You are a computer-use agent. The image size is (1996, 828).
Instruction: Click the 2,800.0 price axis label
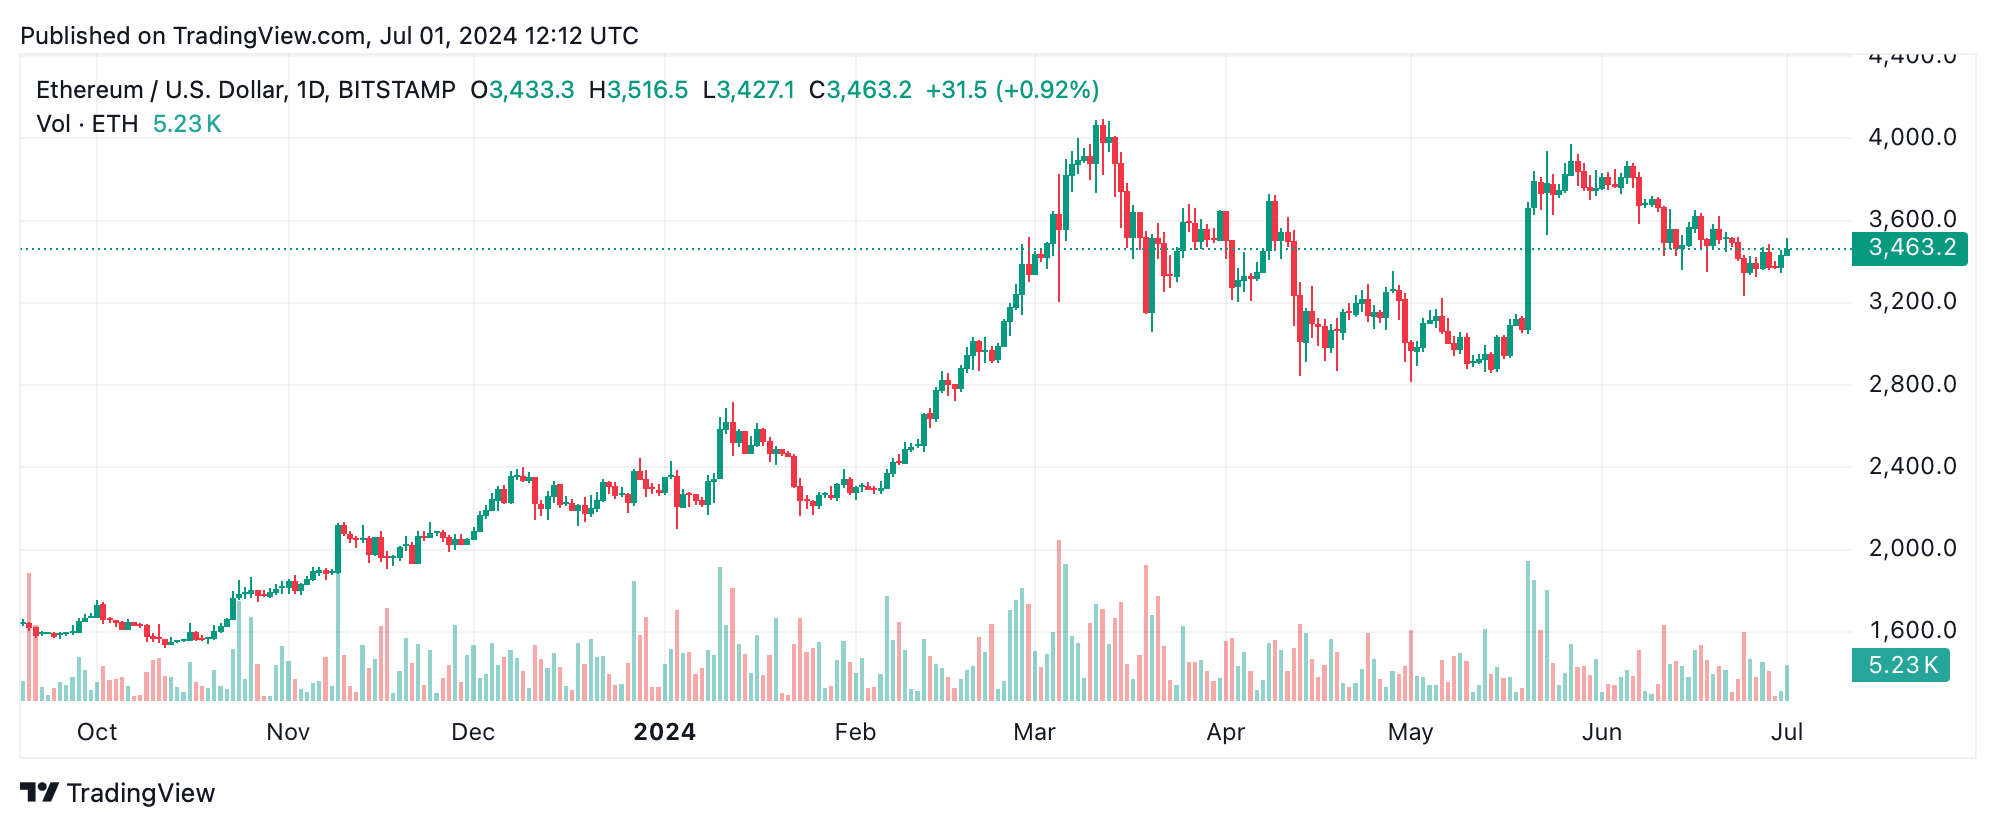point(1912,384)
